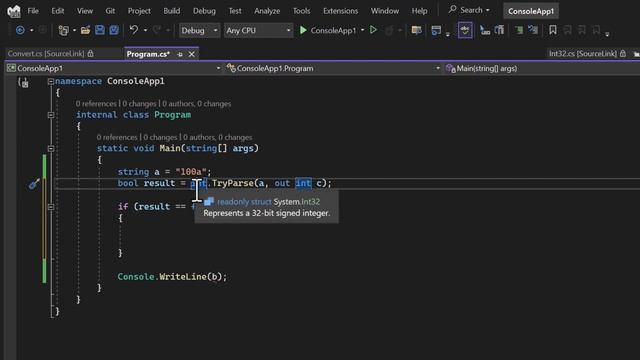Open the Analyze menu
The height and width of the screenshot is (360, 640).
[267, 11]
